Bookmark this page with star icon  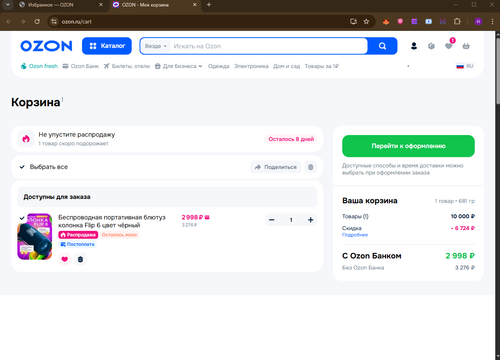point(366,21)
